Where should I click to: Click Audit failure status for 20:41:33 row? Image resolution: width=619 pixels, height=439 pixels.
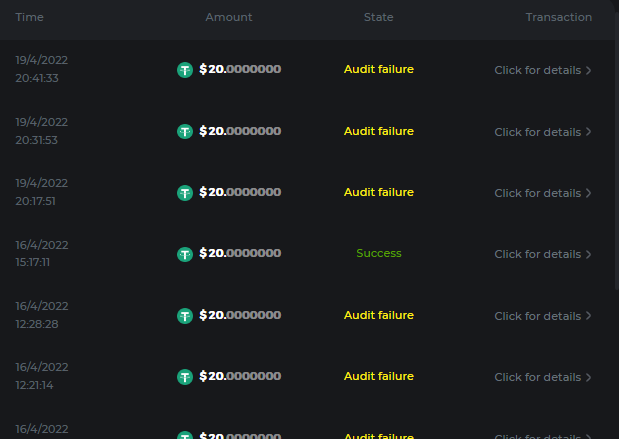click(x=378, y=70)
